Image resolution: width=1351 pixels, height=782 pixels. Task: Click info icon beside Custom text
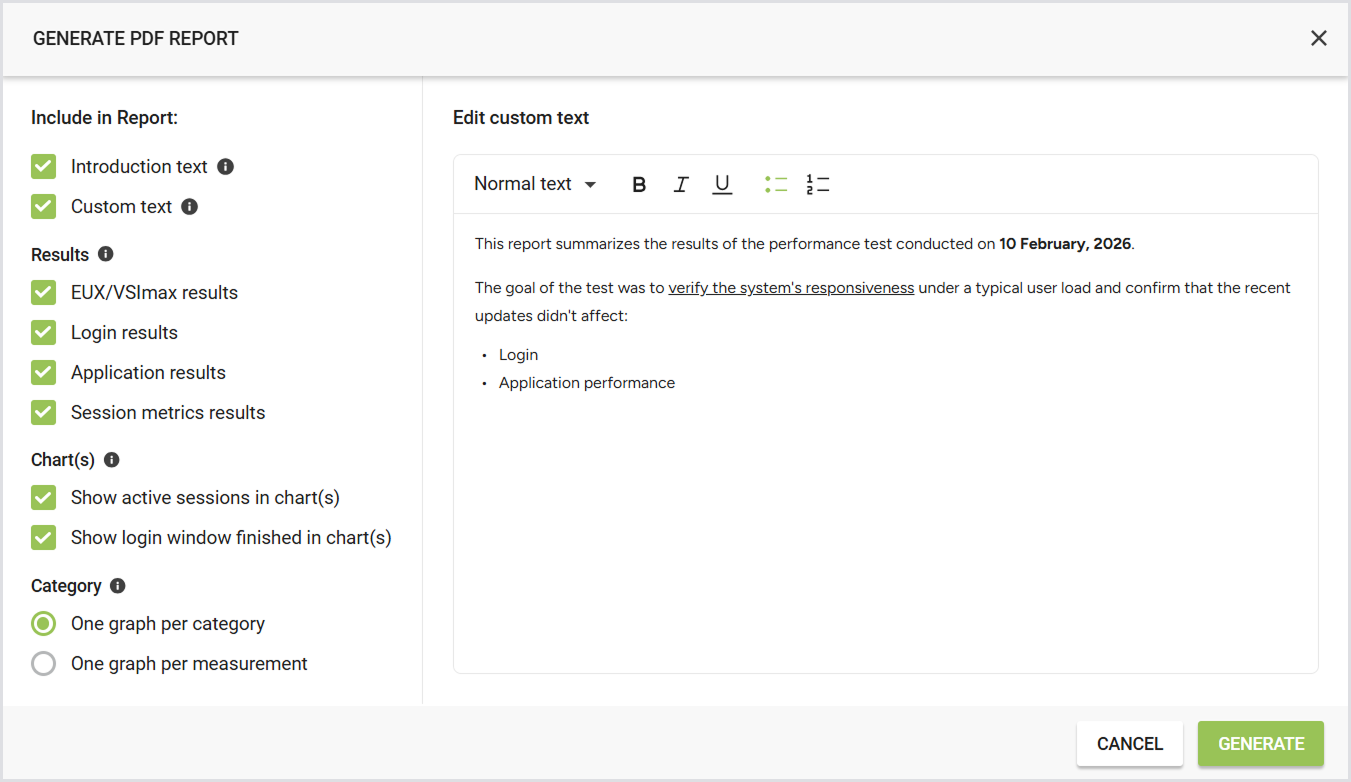pos(189,207)
